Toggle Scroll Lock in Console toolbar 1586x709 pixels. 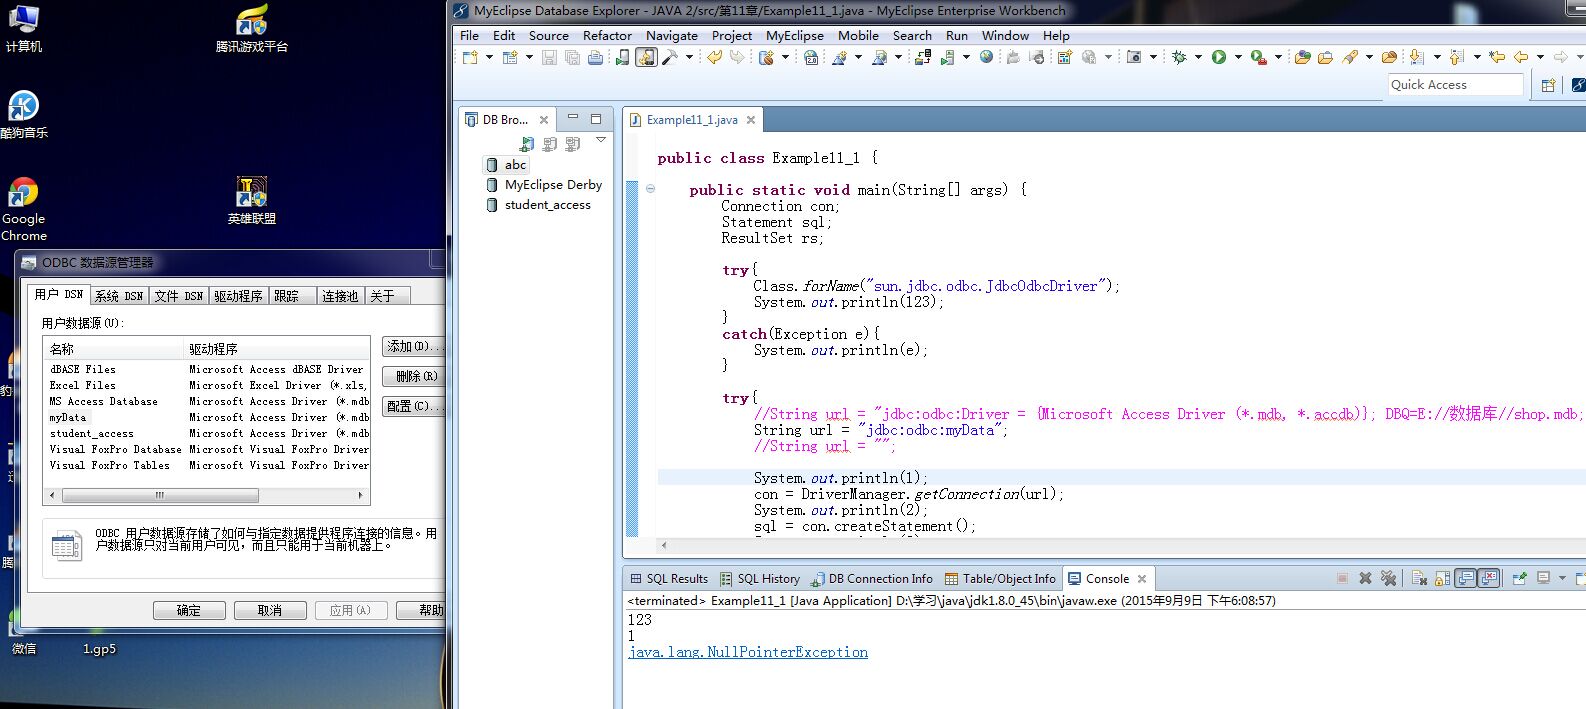tap(1442, 578)
